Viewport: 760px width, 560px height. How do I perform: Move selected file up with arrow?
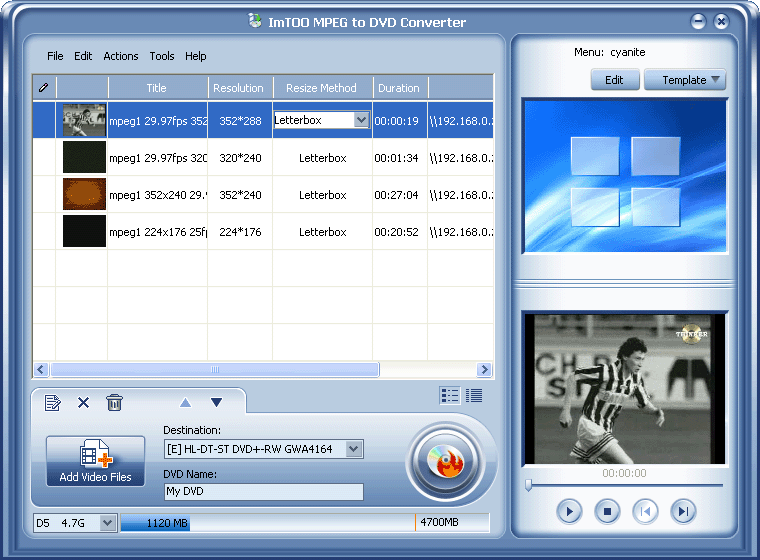pos(184,403)
